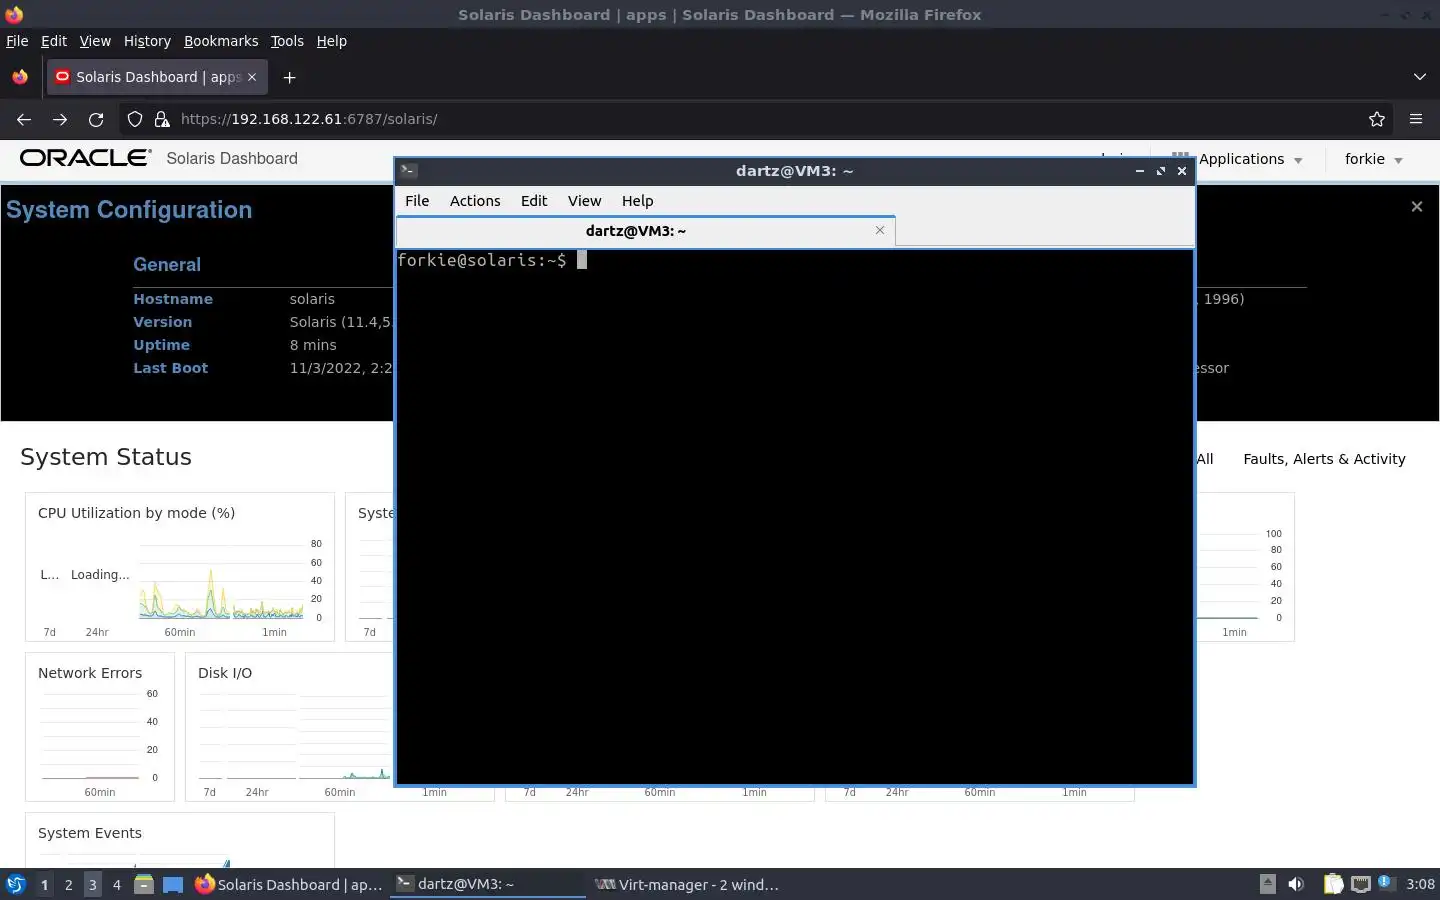Select General section heading
Screen dimensions: 1440x900
(x=167, y=265)
